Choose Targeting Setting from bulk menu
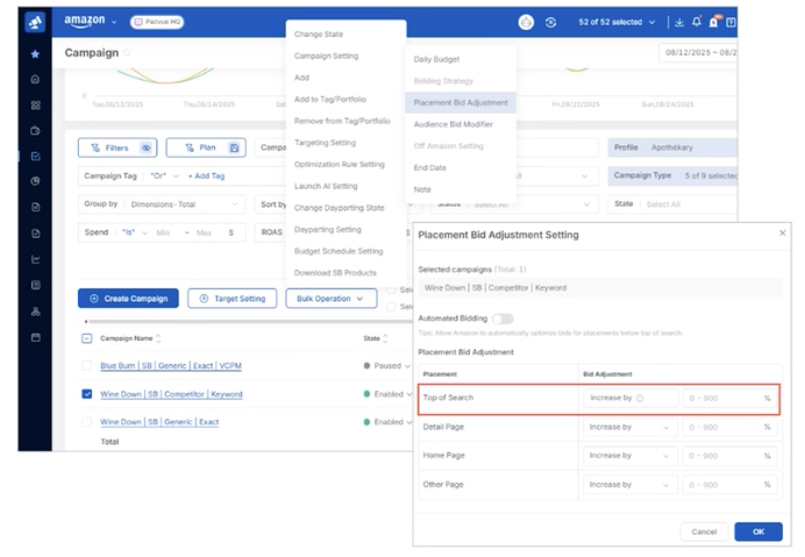 [x=325, y=143]
